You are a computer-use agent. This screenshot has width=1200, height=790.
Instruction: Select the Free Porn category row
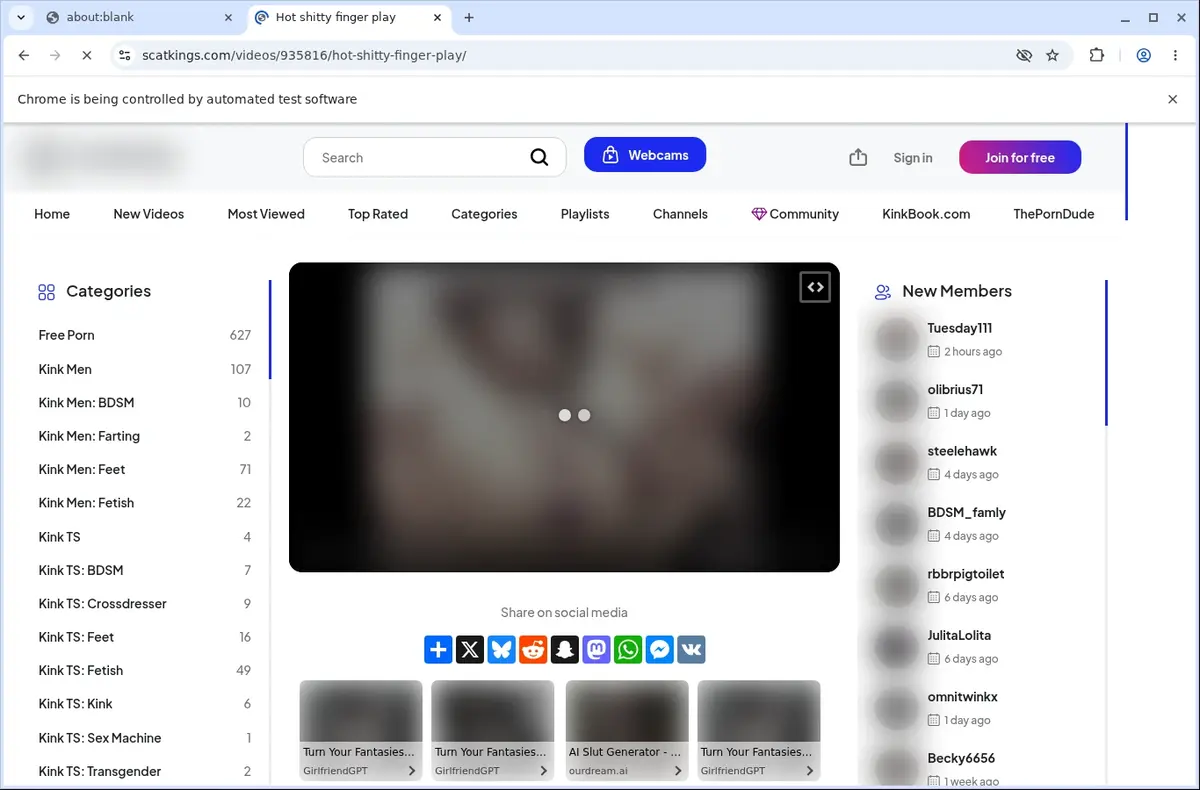click(x=145, y=335)
